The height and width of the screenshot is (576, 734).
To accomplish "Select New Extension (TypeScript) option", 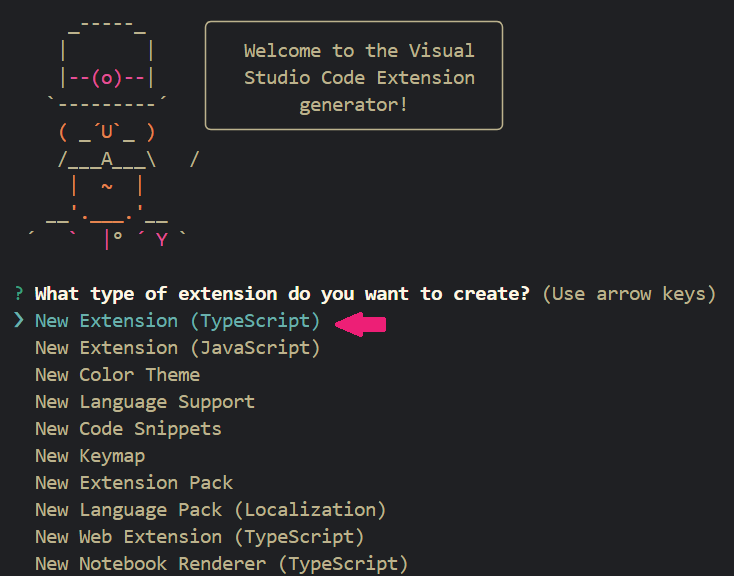I will point(177,321).
